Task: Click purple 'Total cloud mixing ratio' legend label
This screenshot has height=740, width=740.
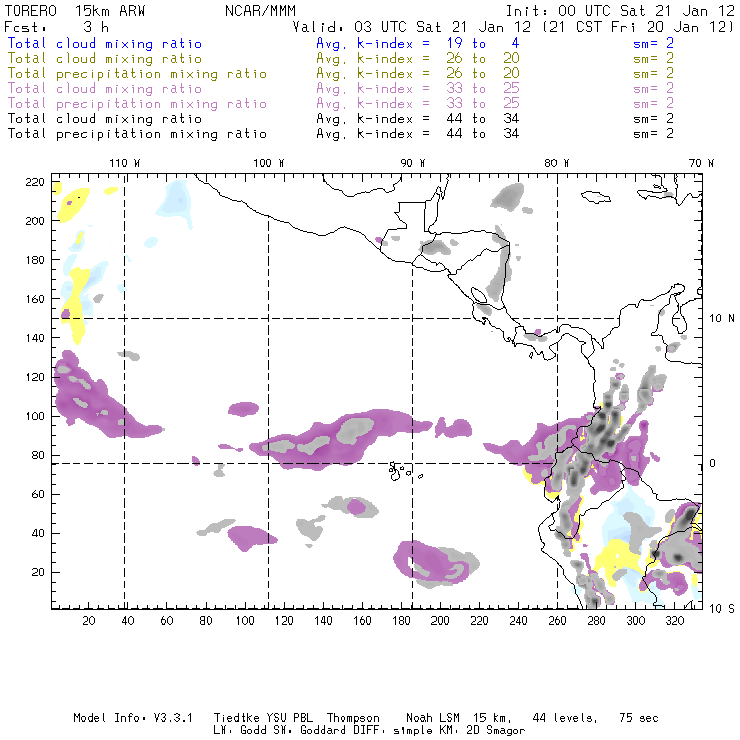Action: pyautogui.click(x=105, y=89)
